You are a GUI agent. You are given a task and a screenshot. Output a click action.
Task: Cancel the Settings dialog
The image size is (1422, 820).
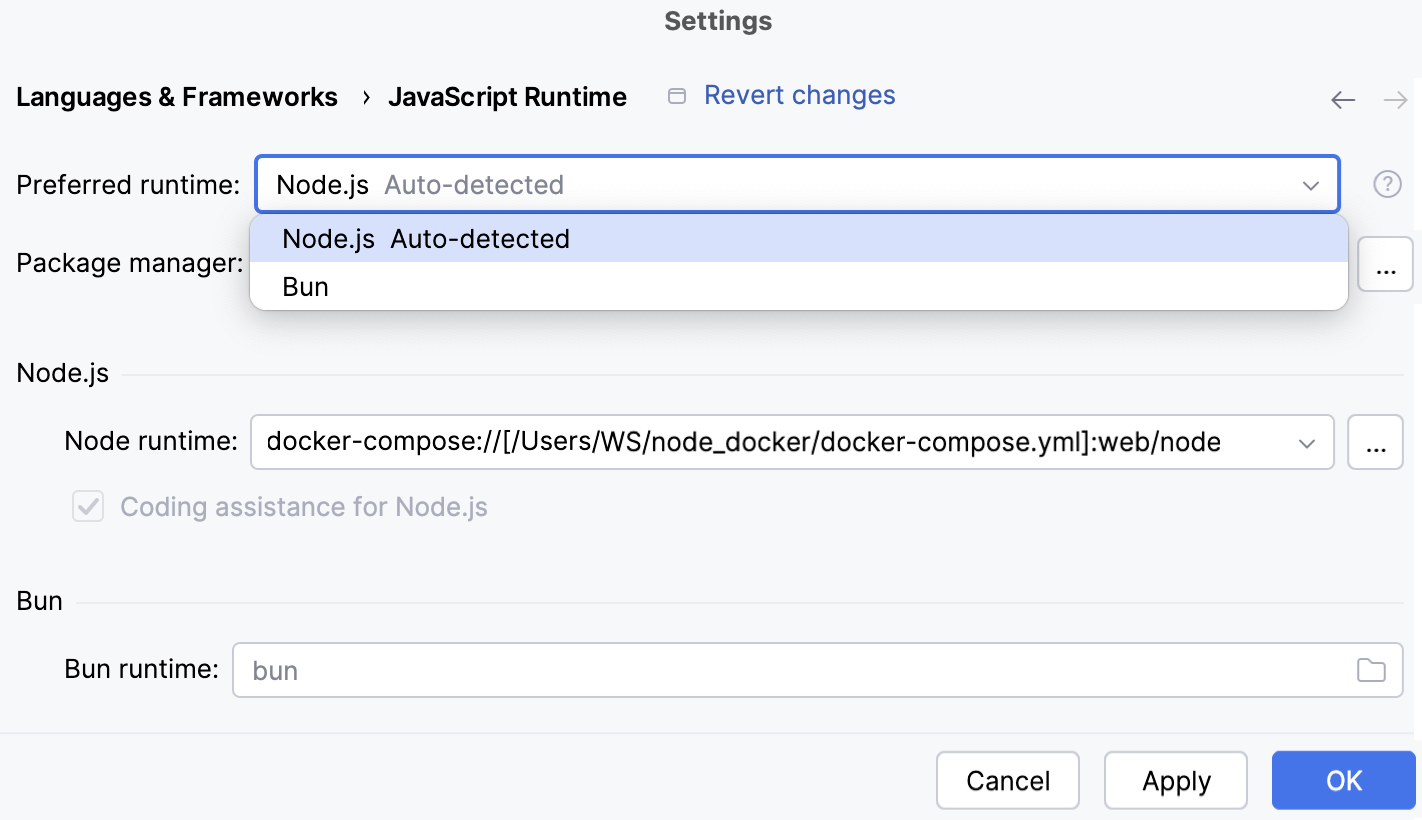[x=1007, y=780]
